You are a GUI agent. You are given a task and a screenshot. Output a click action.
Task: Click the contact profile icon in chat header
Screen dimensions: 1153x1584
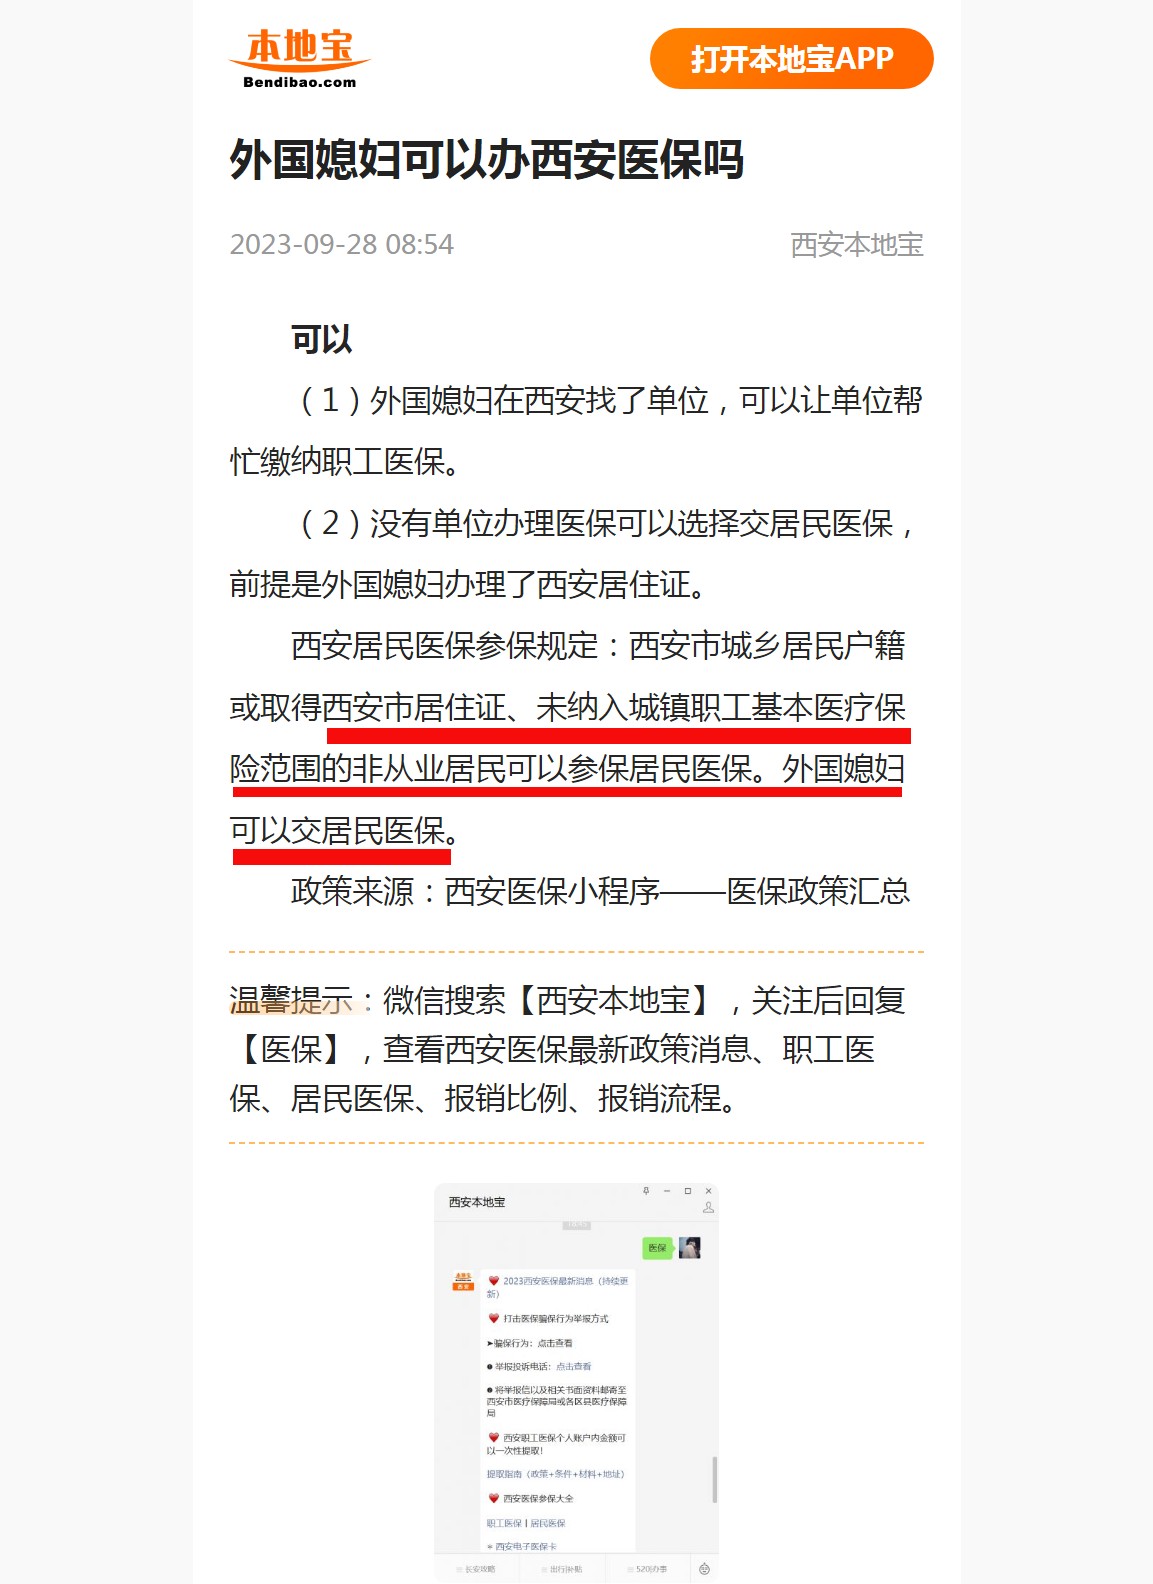pos(708,1208)
